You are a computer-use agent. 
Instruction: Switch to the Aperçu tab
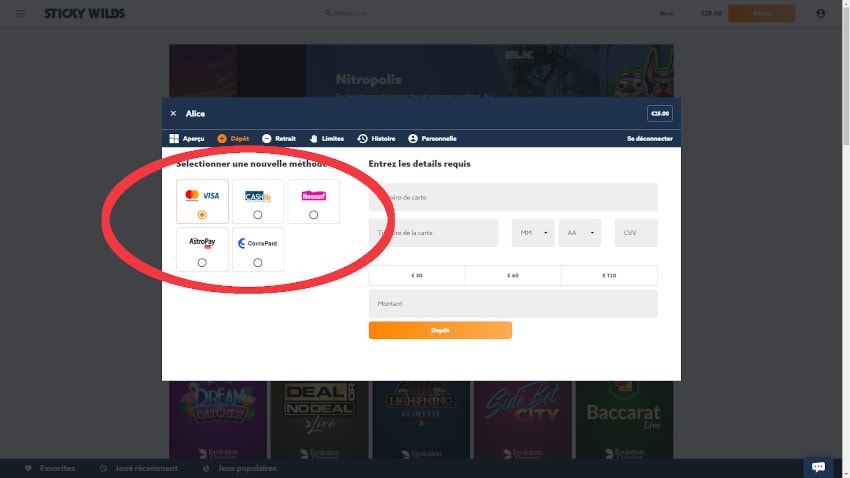[186, 139]
